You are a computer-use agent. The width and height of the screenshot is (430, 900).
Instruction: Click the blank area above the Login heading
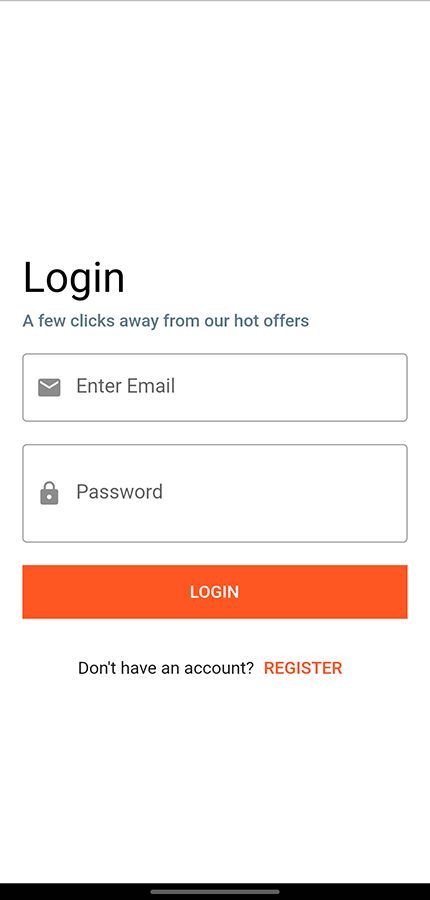pyautogui.click(x=215, y=126)
